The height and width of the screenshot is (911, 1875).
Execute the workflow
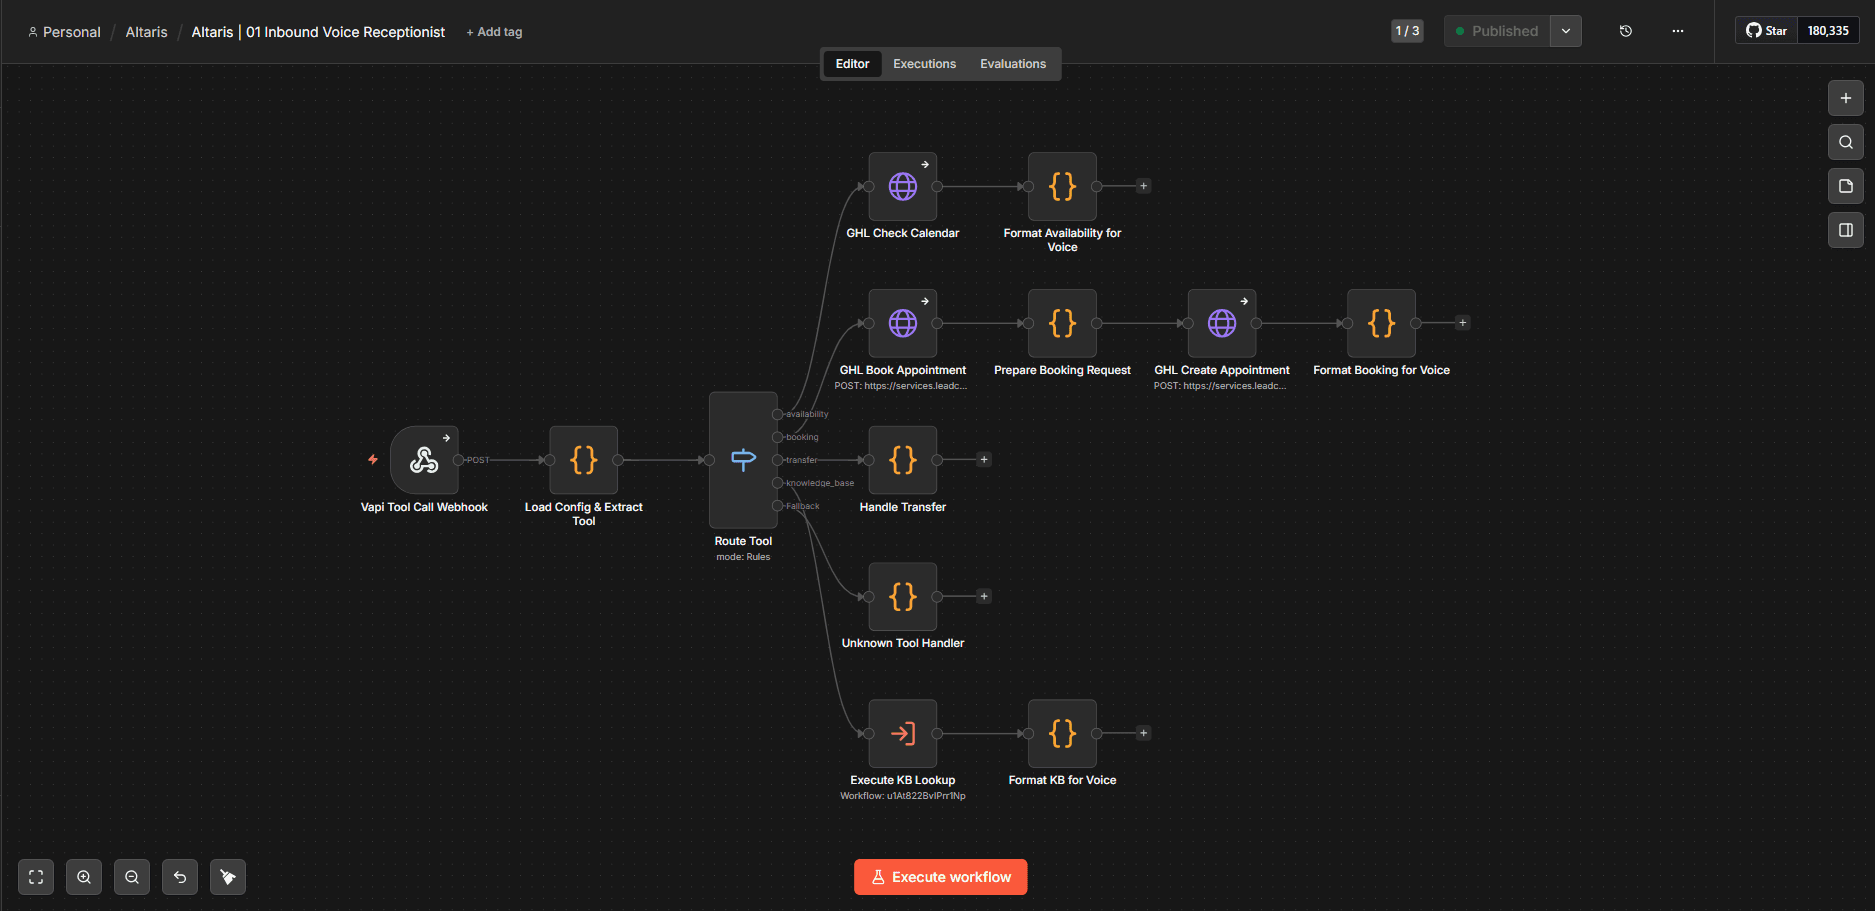(x=940, y=877)
